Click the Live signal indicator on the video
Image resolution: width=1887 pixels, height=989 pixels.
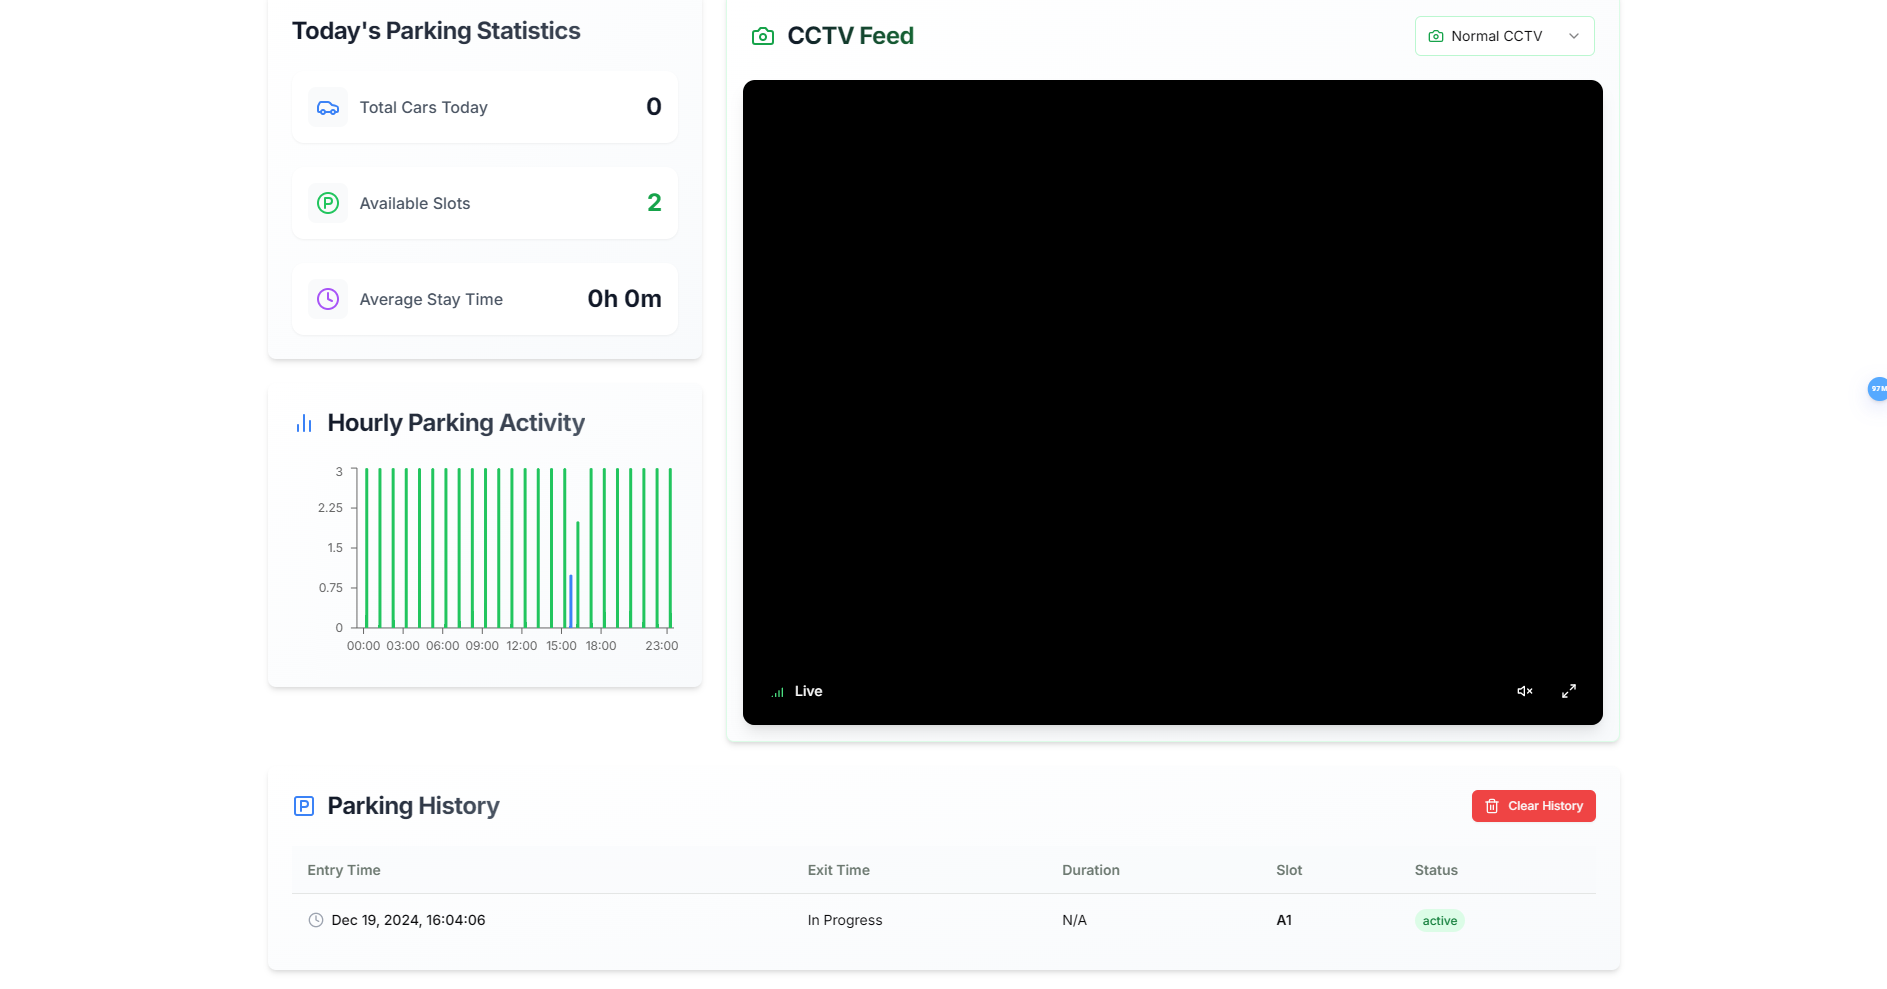[x=797, y=691]
